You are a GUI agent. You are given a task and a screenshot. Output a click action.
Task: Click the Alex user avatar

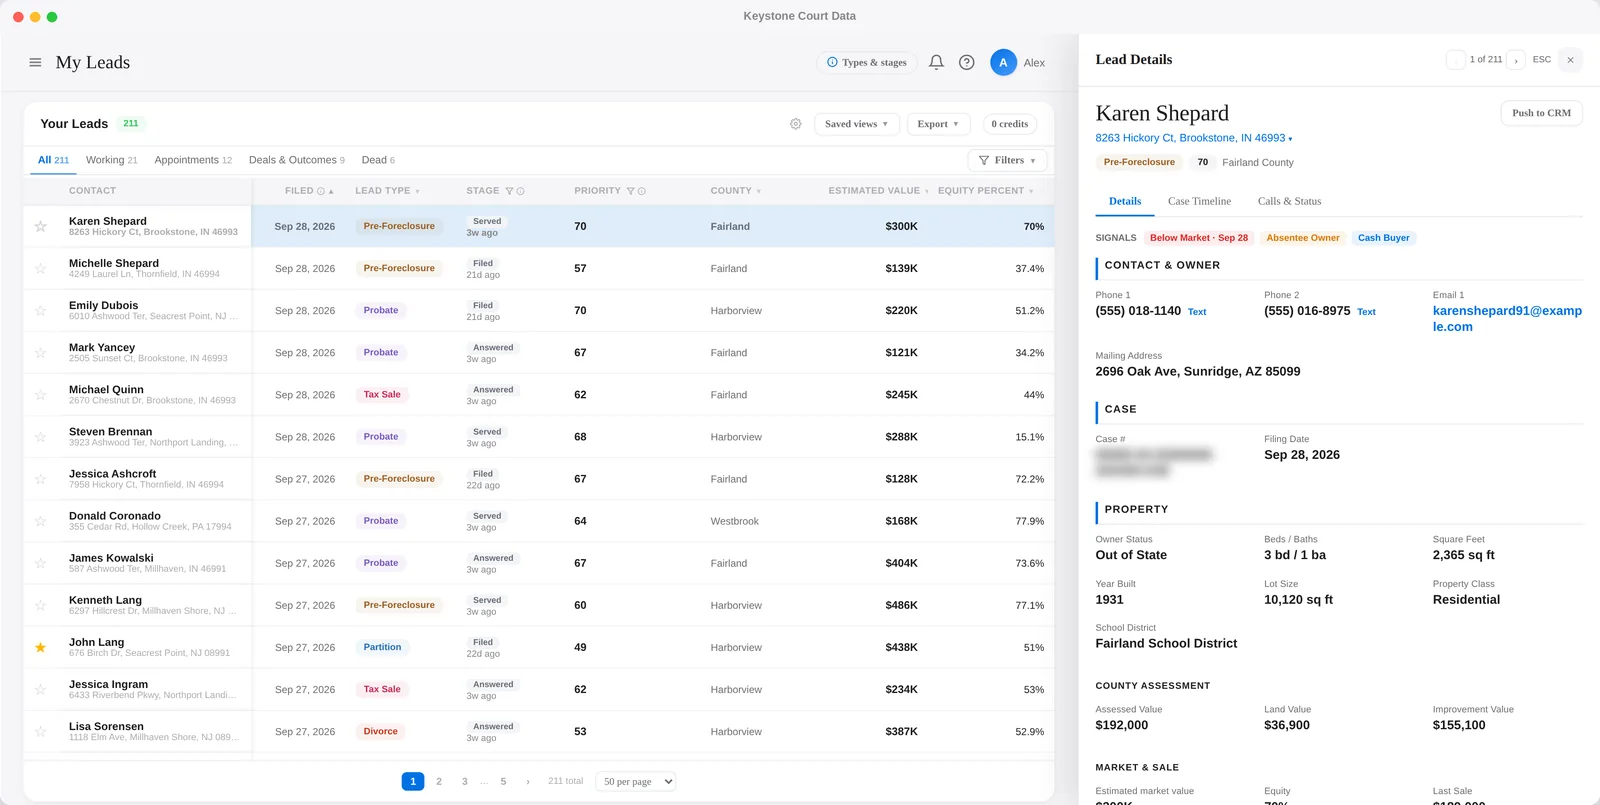1003,62
